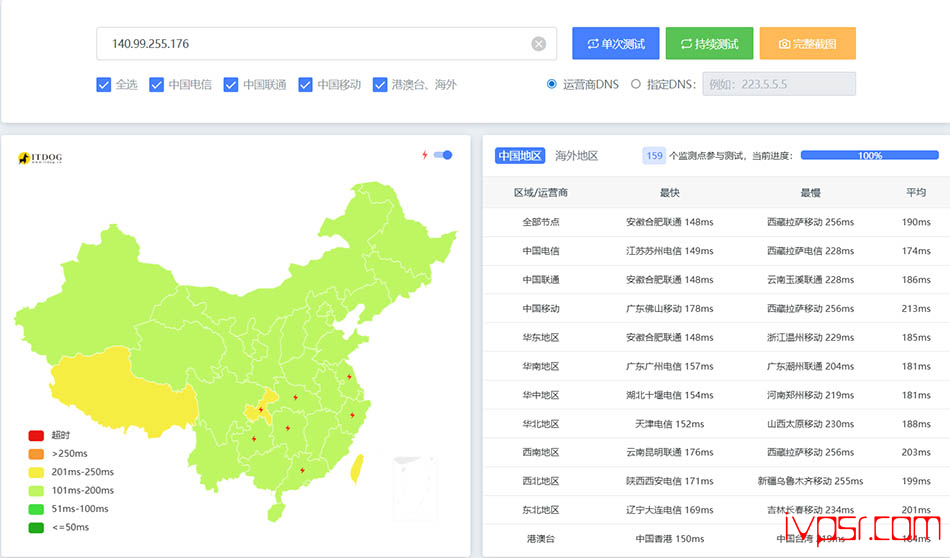Start a 单次测试 single test
950x558 pixels.
[x=616, y=44]
